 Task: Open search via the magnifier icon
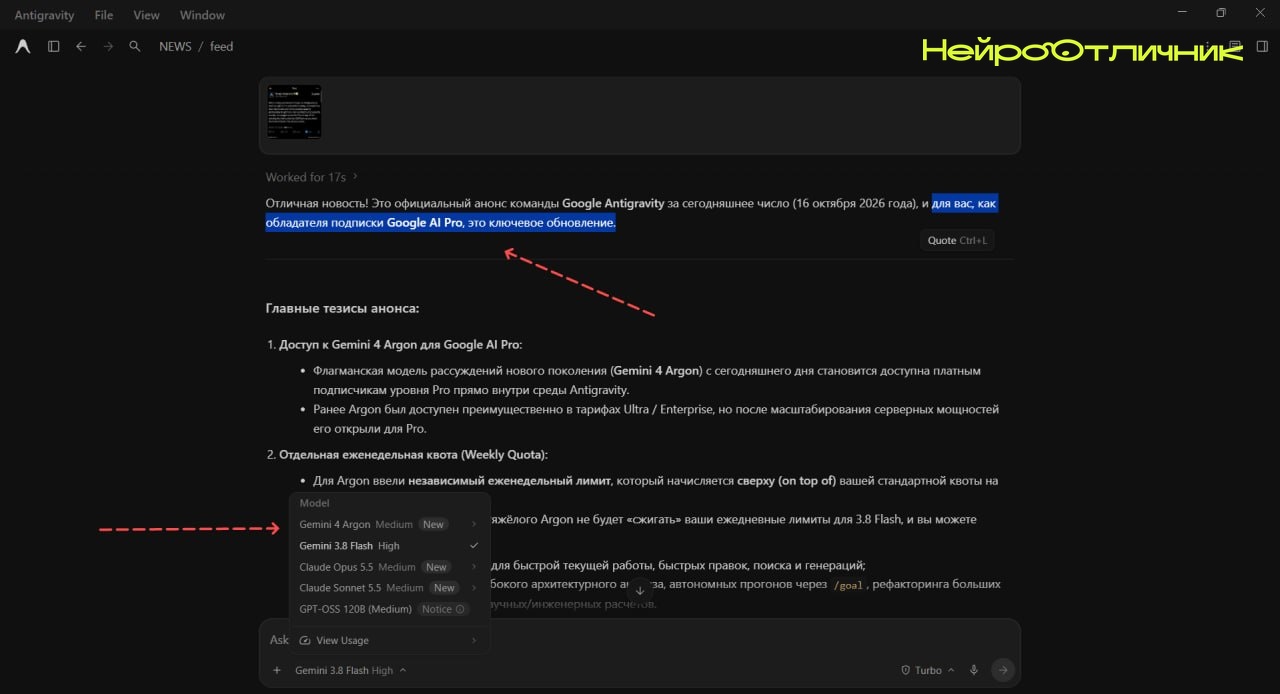tap(135, 46)
